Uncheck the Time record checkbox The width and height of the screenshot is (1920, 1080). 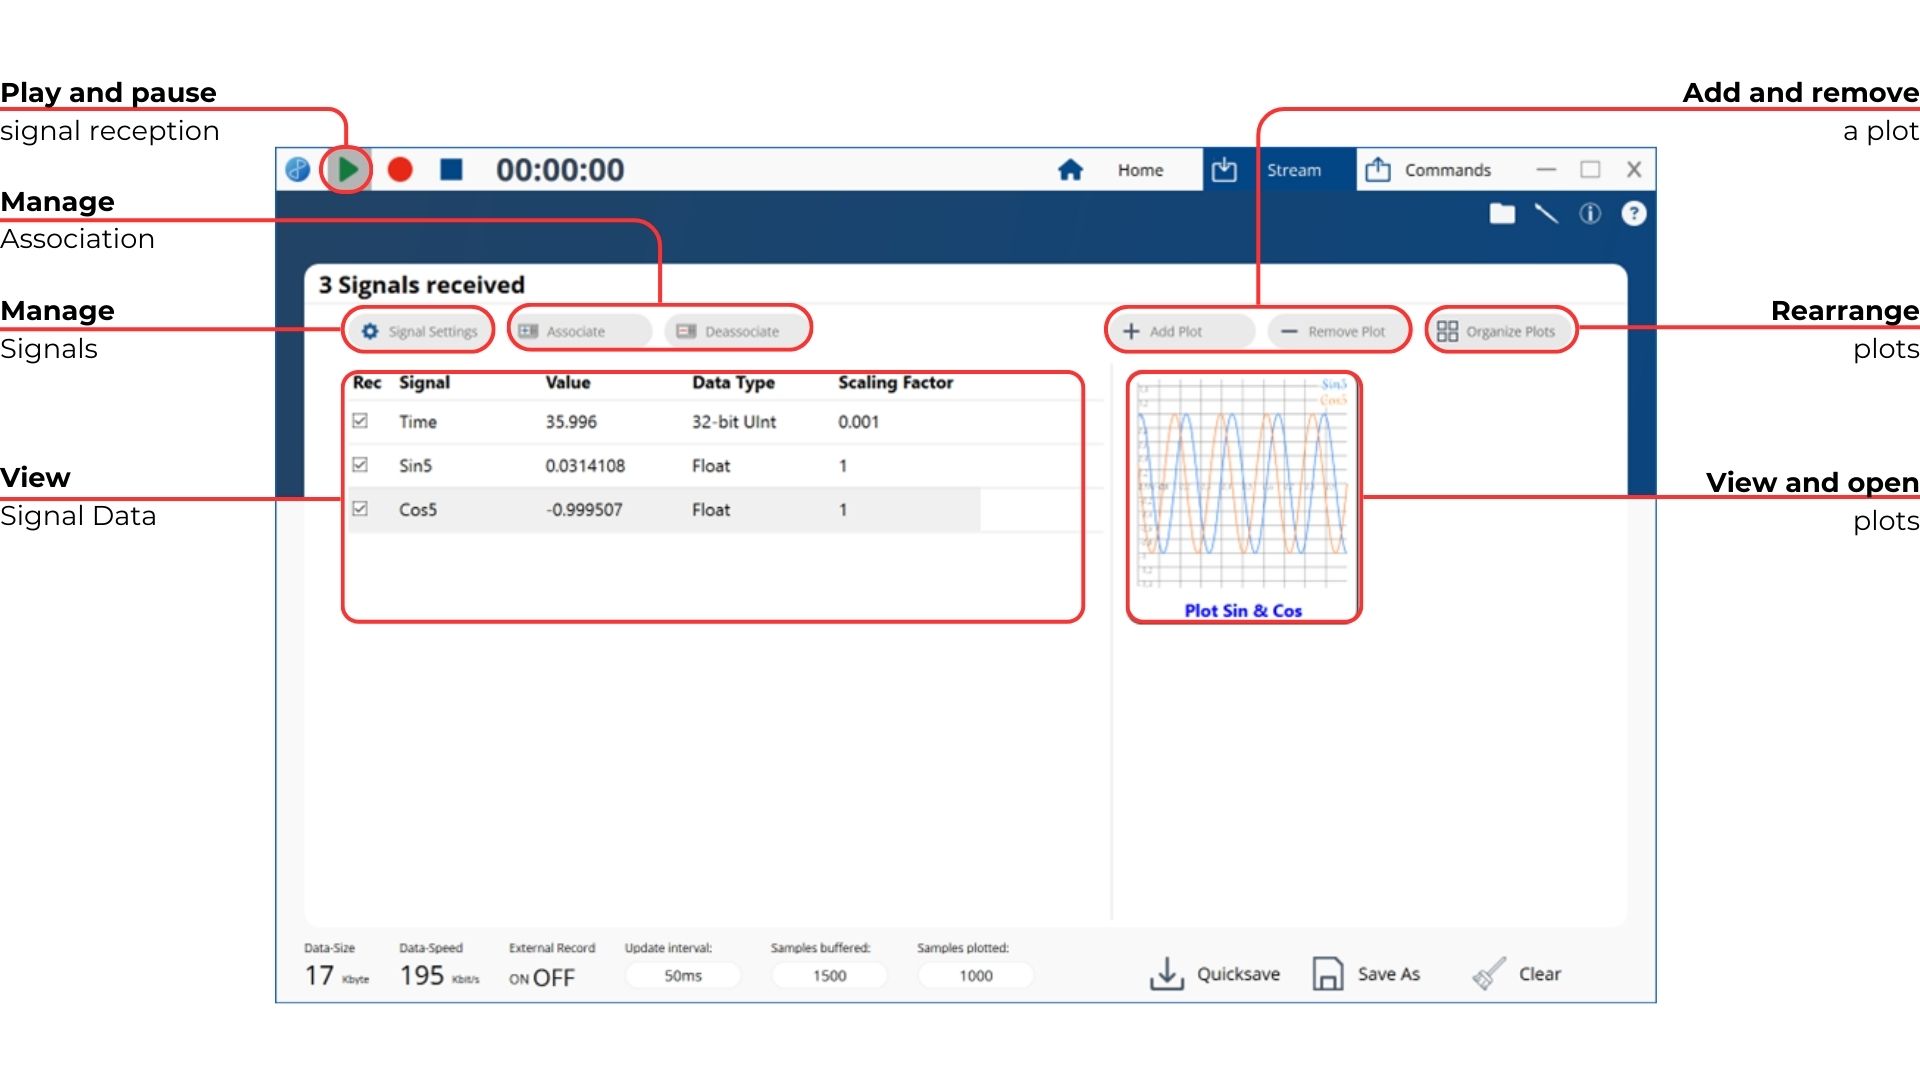click(360, 421)
